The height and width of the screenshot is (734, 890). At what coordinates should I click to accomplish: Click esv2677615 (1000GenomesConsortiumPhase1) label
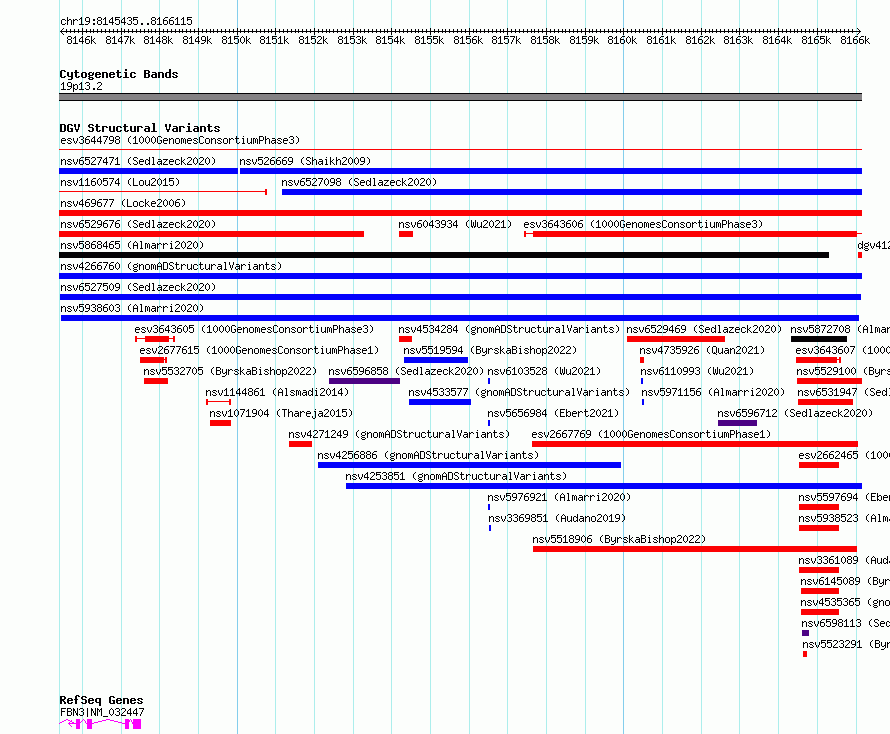[x=259, y=350]
